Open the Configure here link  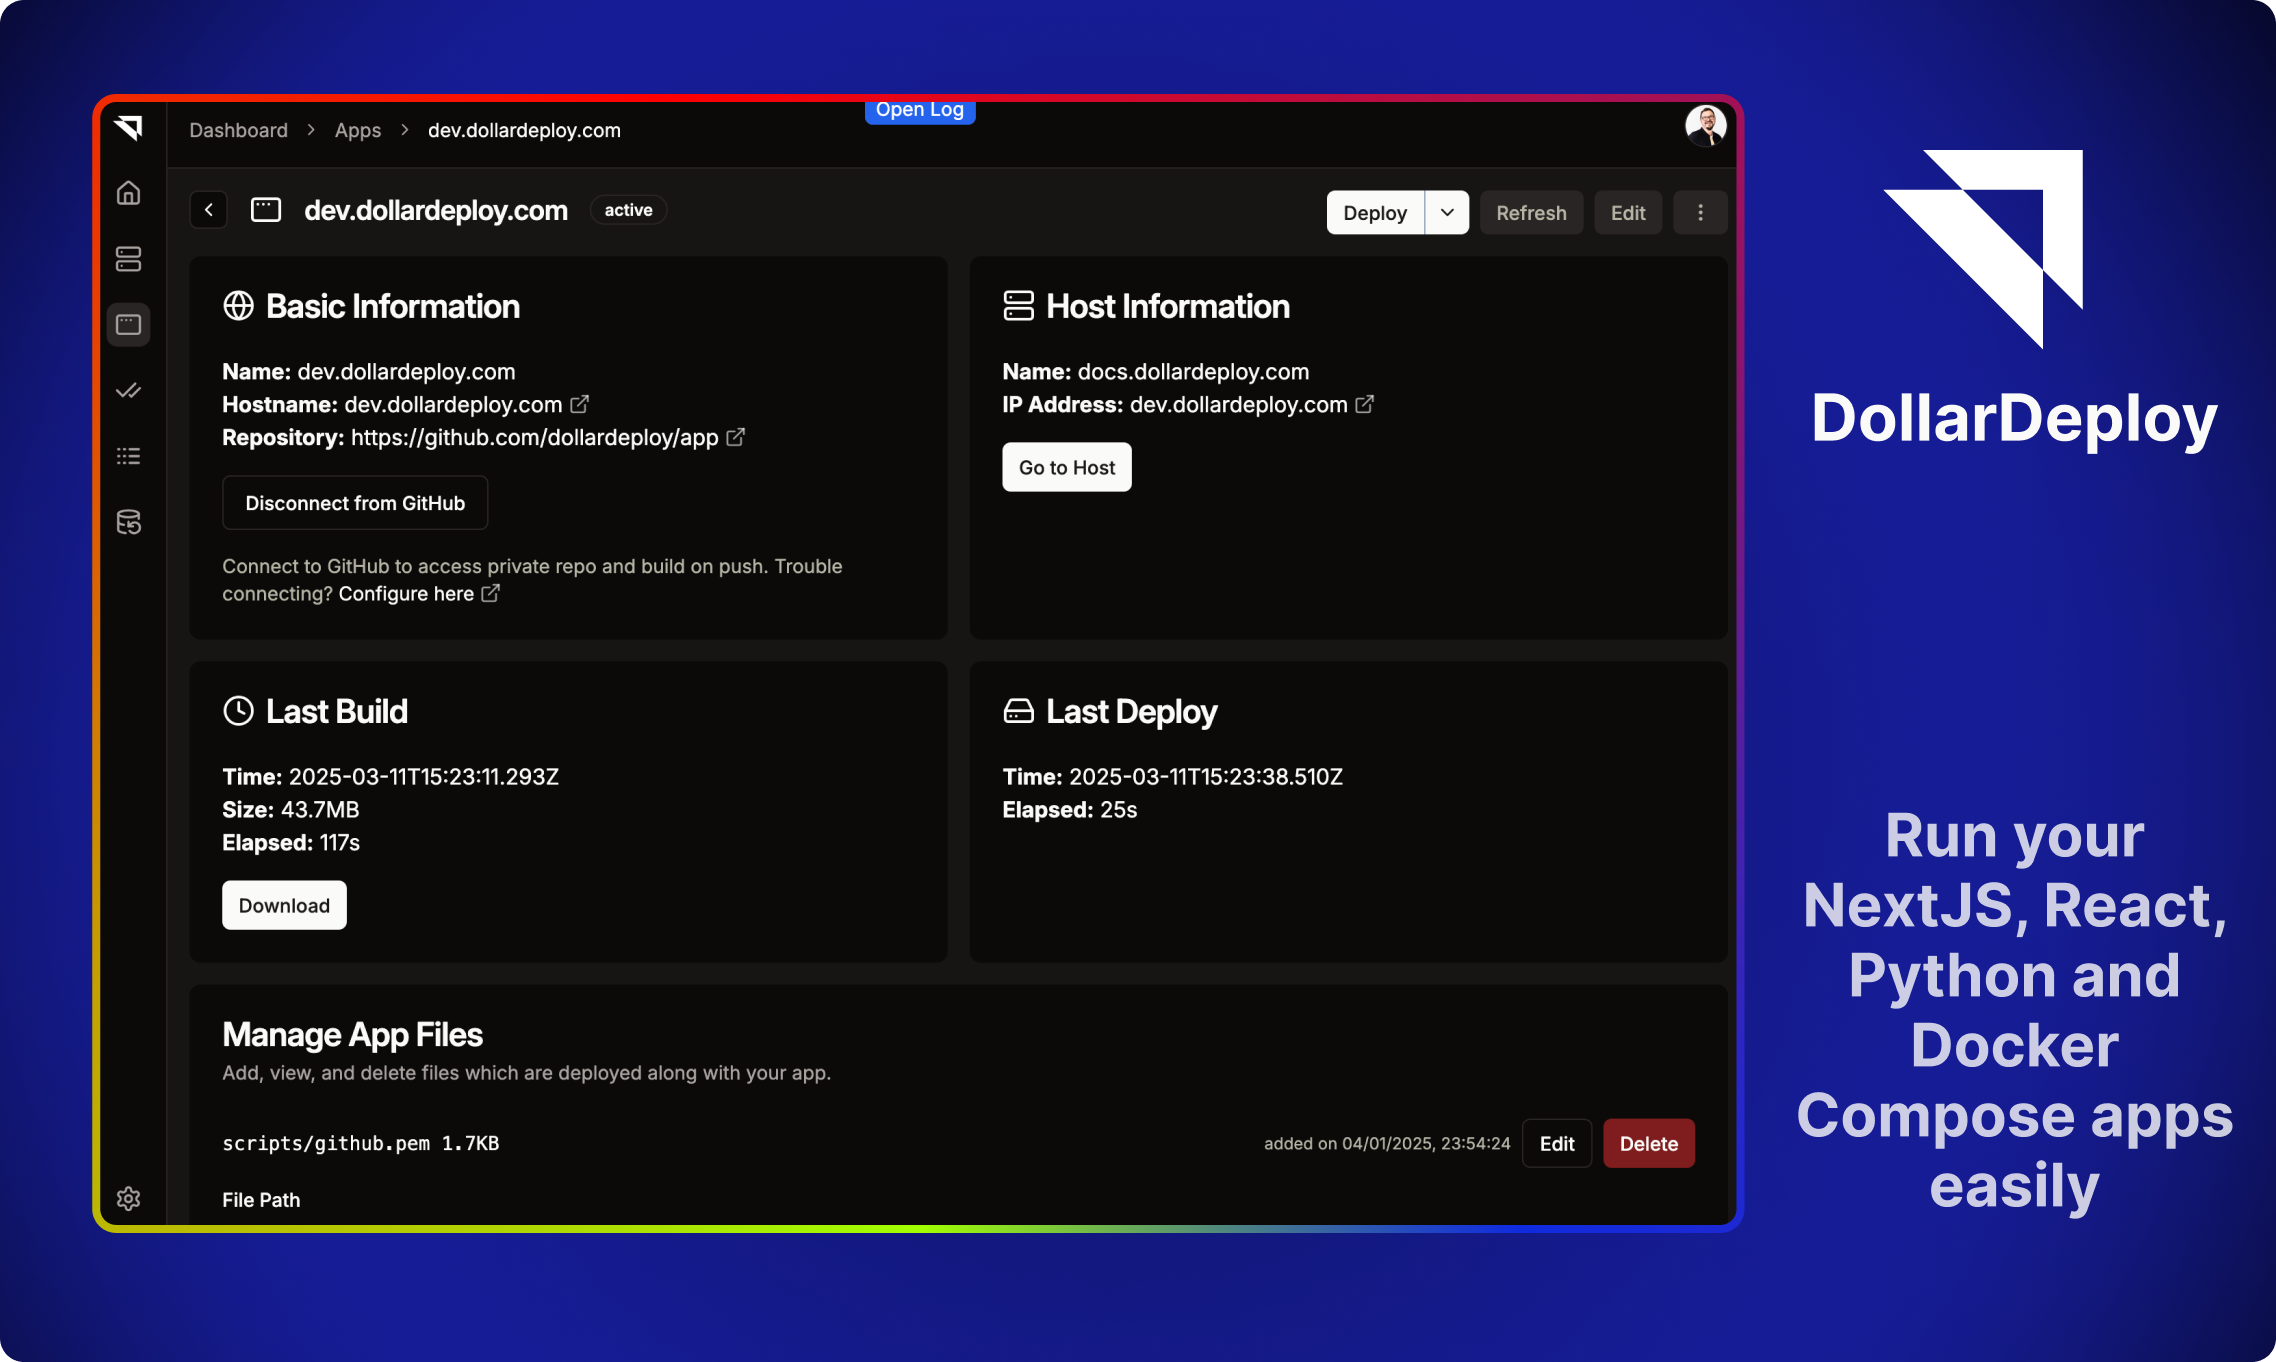coord(406,593)
